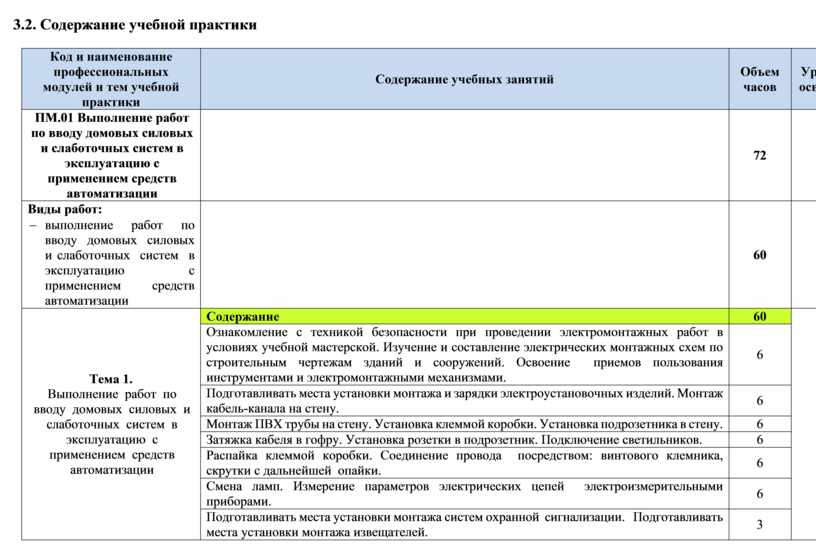Select the "Распайка клеммной коробки" row
This screenshot has height=554, width=816.
(x=464, y=462)
